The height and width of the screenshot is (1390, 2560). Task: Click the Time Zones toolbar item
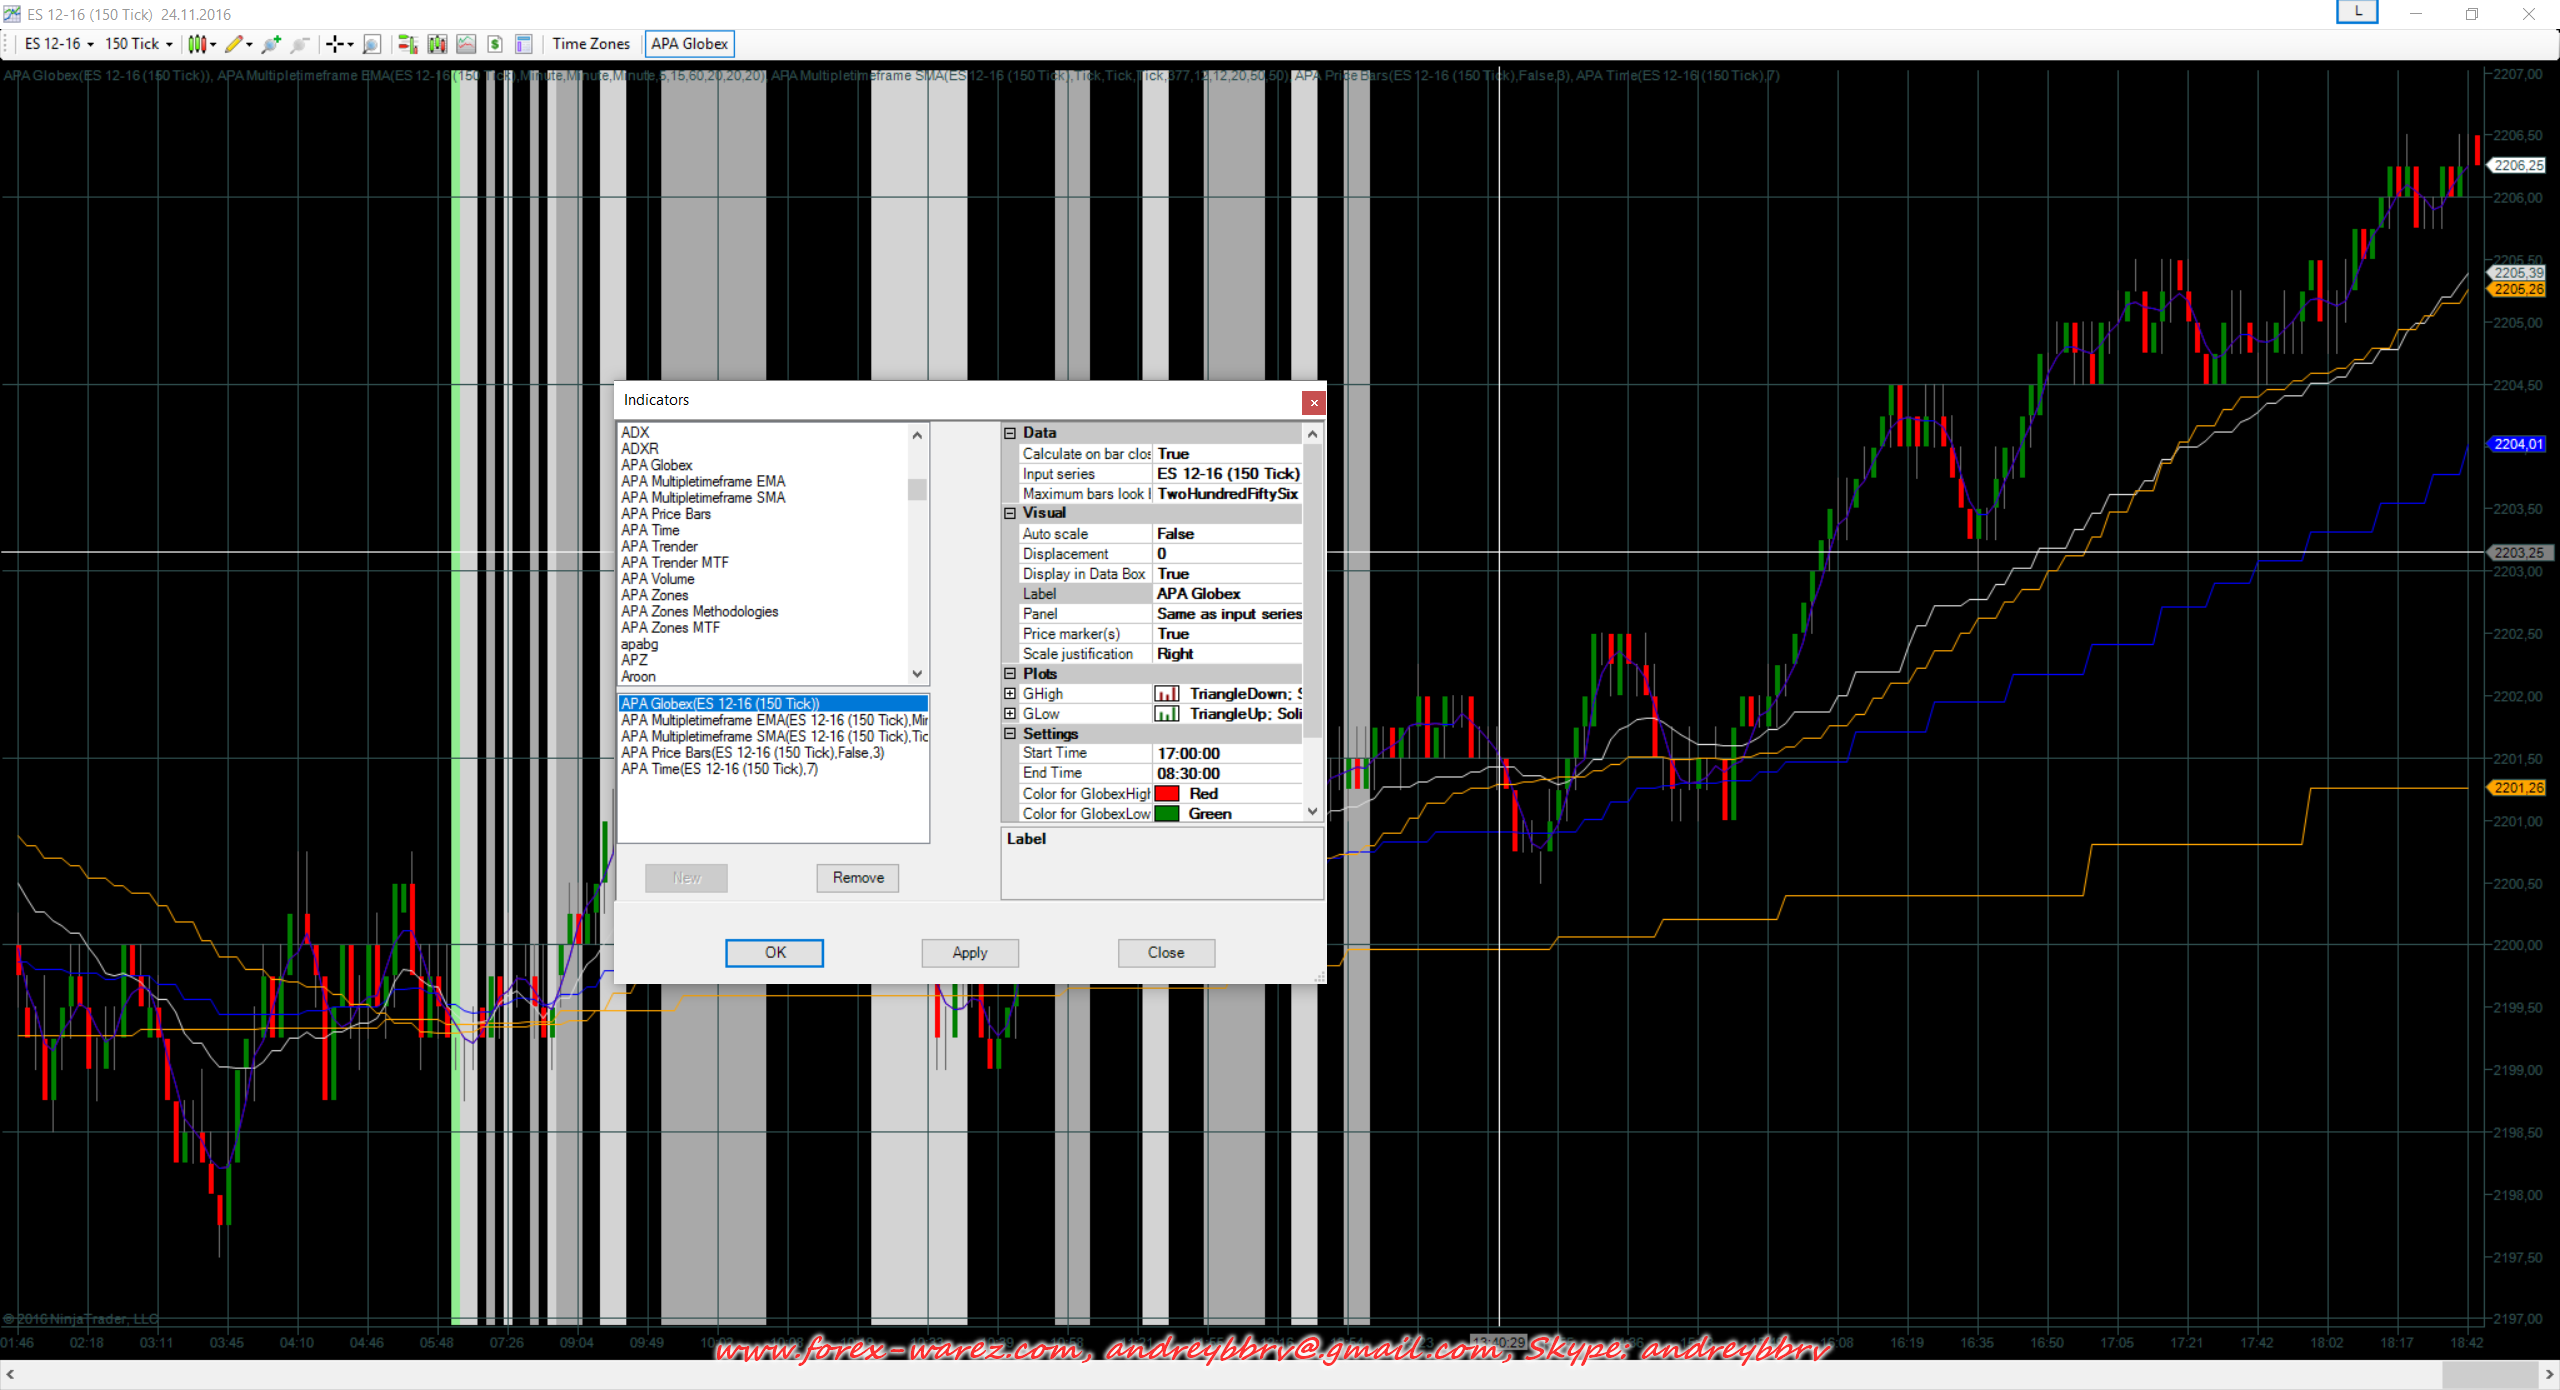(591, 44)
